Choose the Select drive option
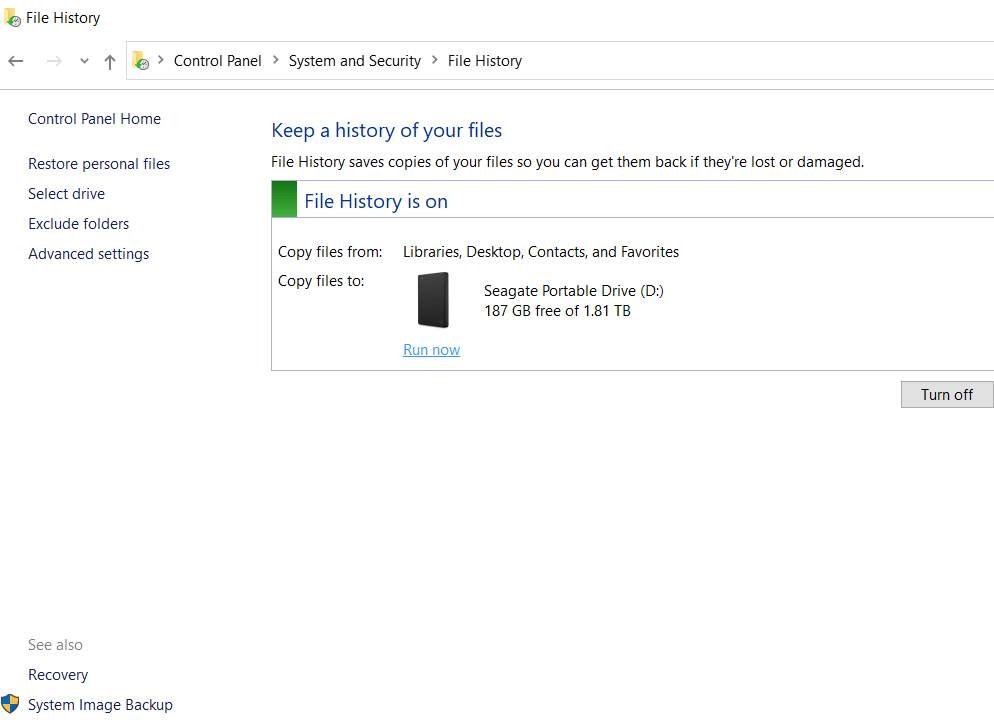Image resolution: width=994 pixels, height=728 pixels. [66, 194]
